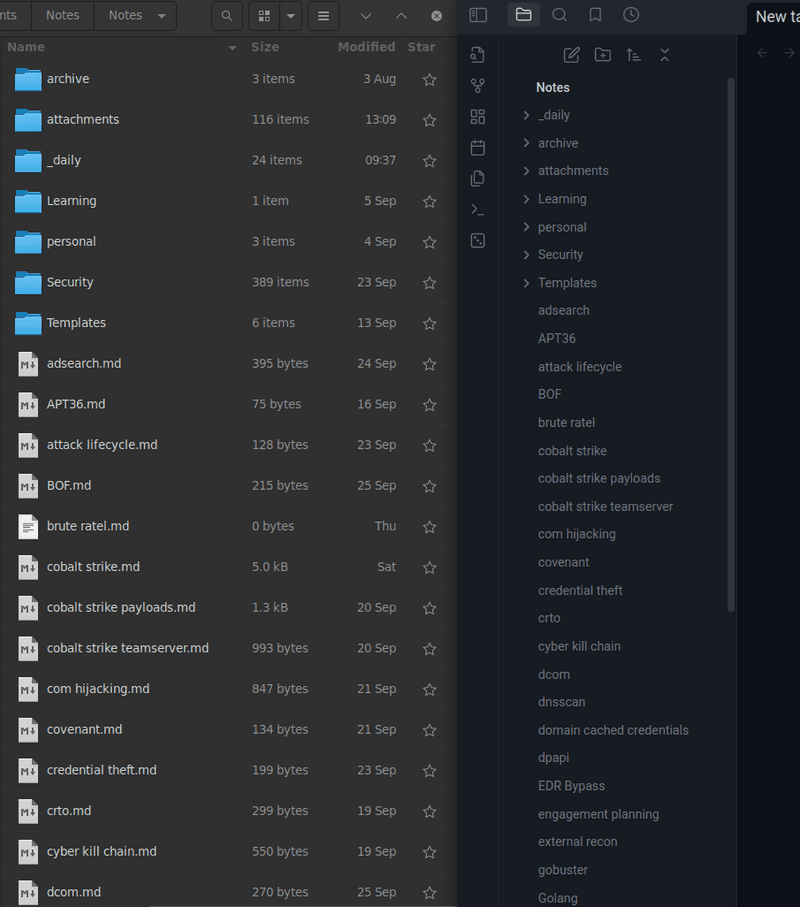This screenshot has width=800, height=907.
Task: Open the cobalt strike payloads note
Action: pos(599,478)
